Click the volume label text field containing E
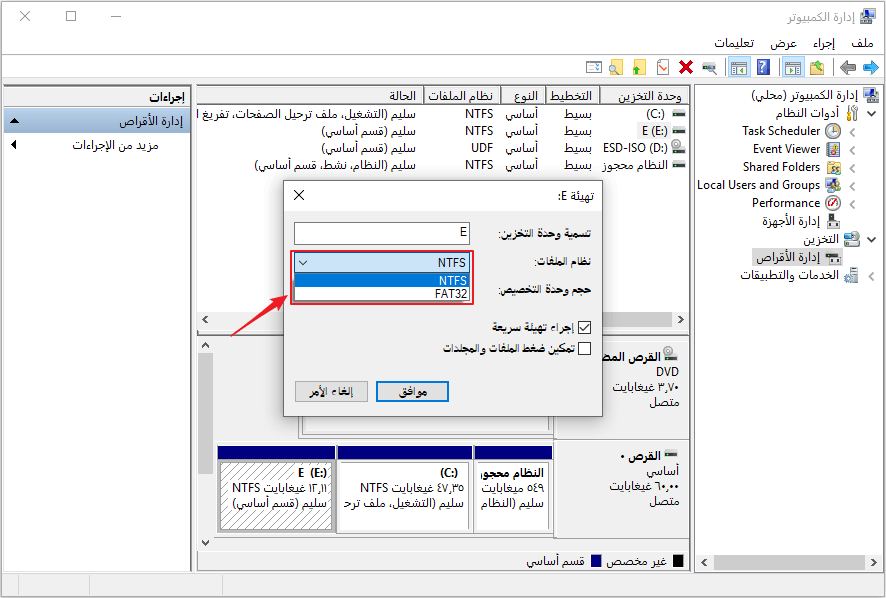This screenshot has height=598, width=886. coord(382,233)
